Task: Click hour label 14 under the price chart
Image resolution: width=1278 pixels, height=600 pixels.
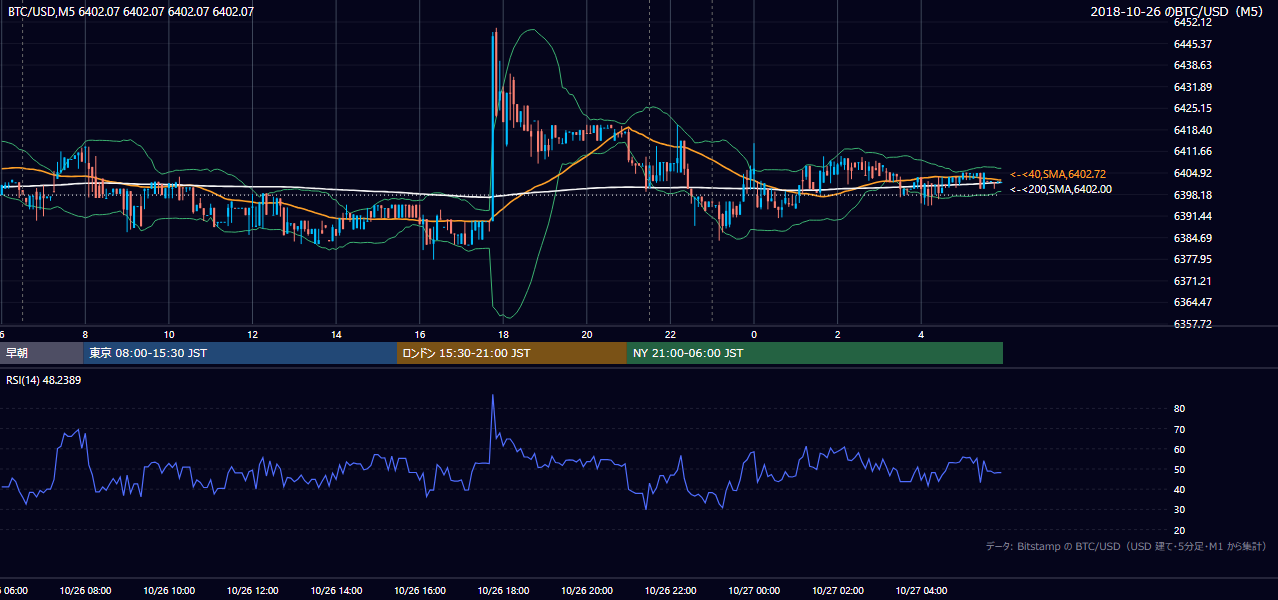Action: pyautogui.click(x=336, y=334)
